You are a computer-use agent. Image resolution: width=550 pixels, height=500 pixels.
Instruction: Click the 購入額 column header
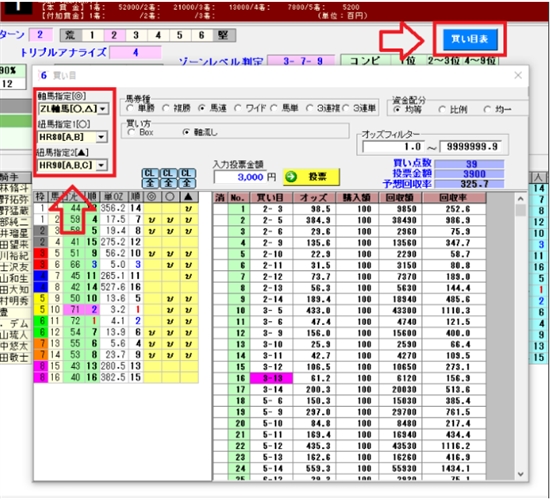coord(356,198)
